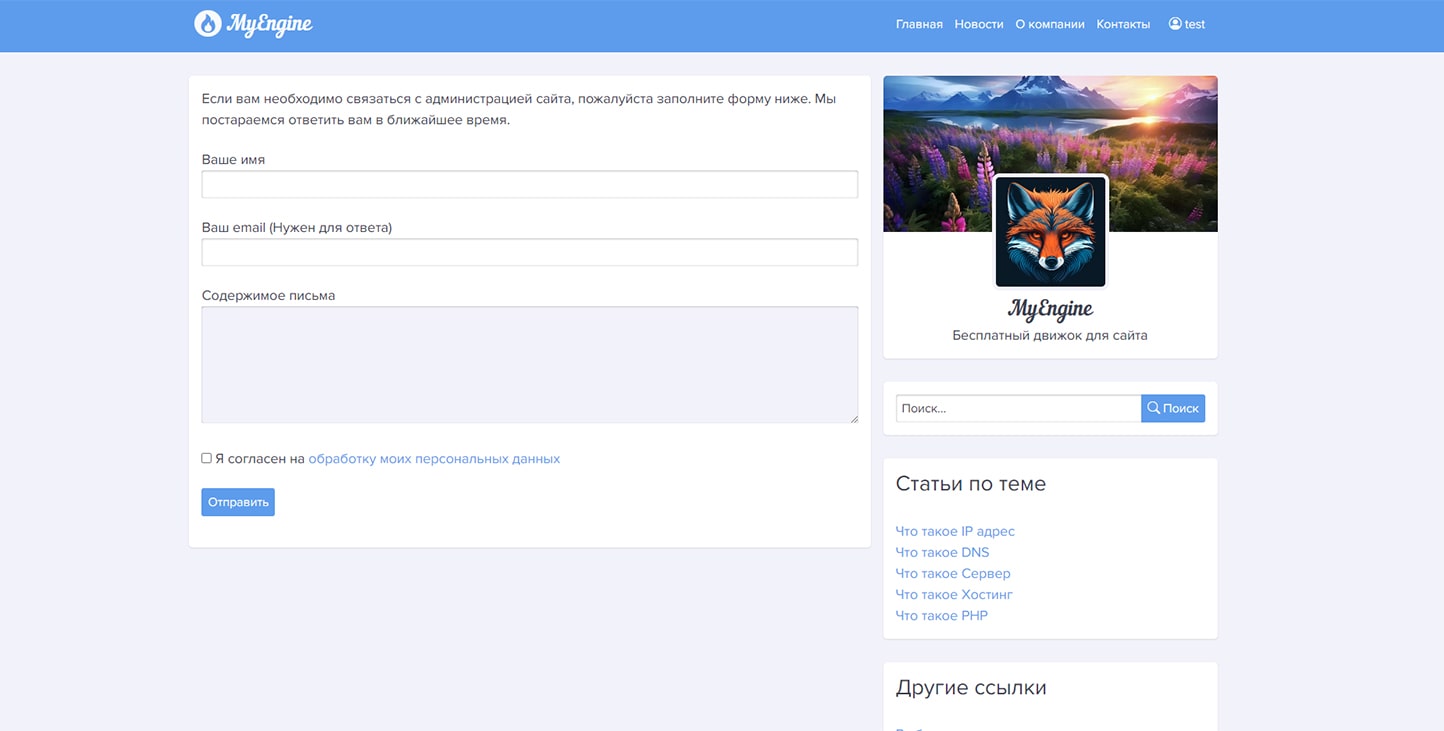Viewport: 1444px width, 731px height.
Task: Click the fox avatar image
Action: pos(1050,232)
